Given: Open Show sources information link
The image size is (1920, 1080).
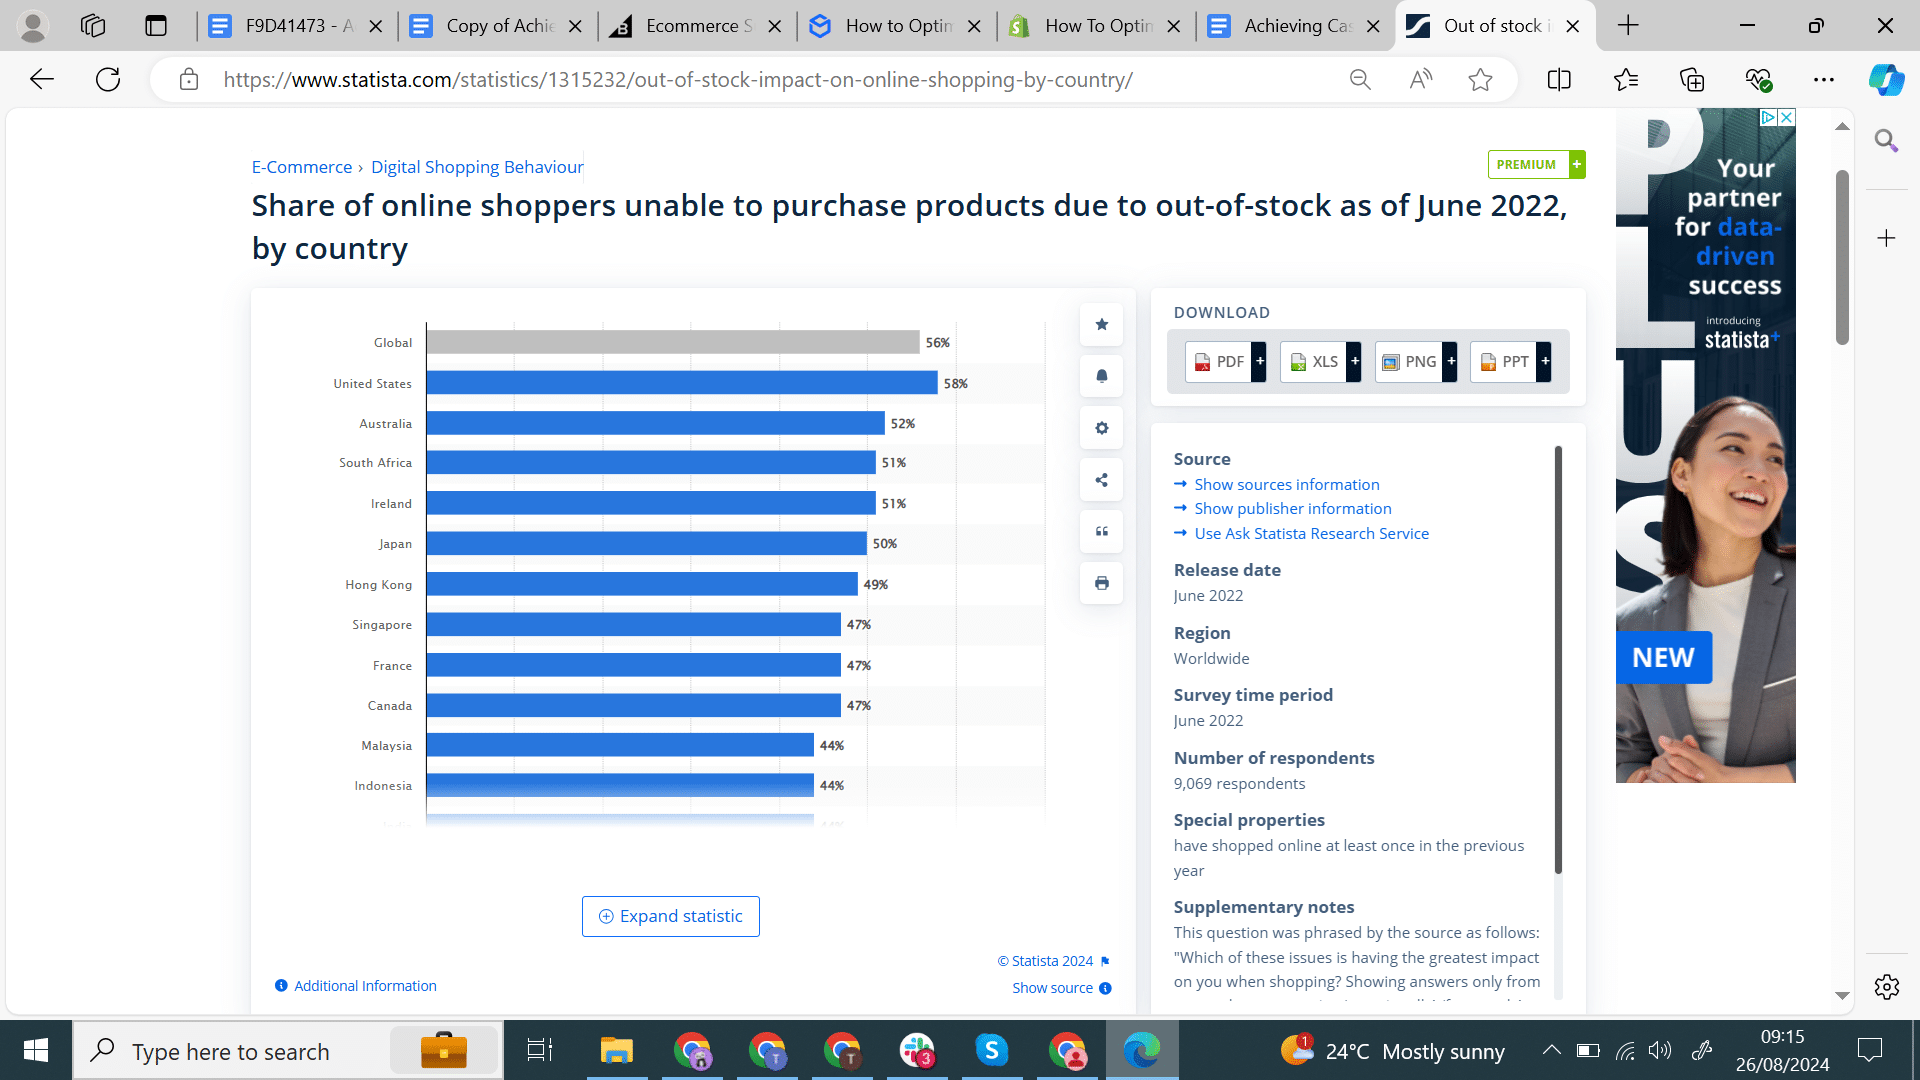Looking at the screenshot, I should (x=1286, y=484).
